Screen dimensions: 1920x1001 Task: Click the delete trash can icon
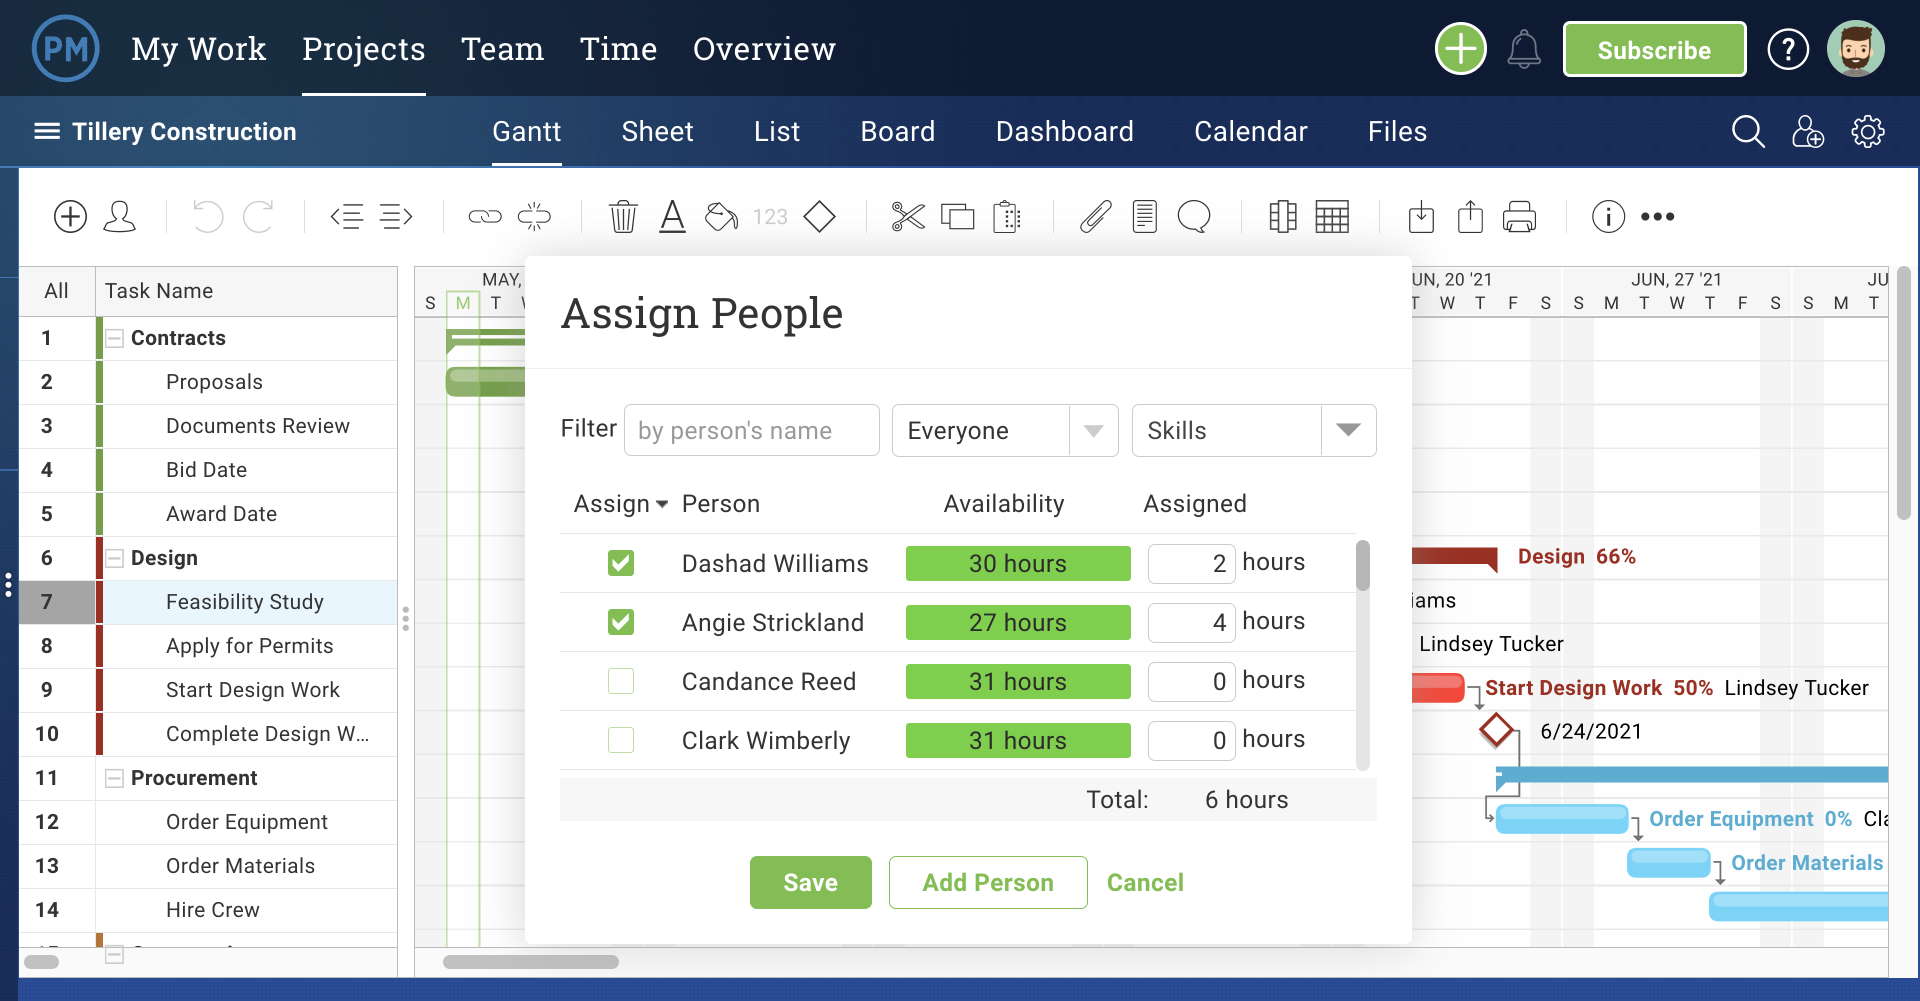click(623, 216)
